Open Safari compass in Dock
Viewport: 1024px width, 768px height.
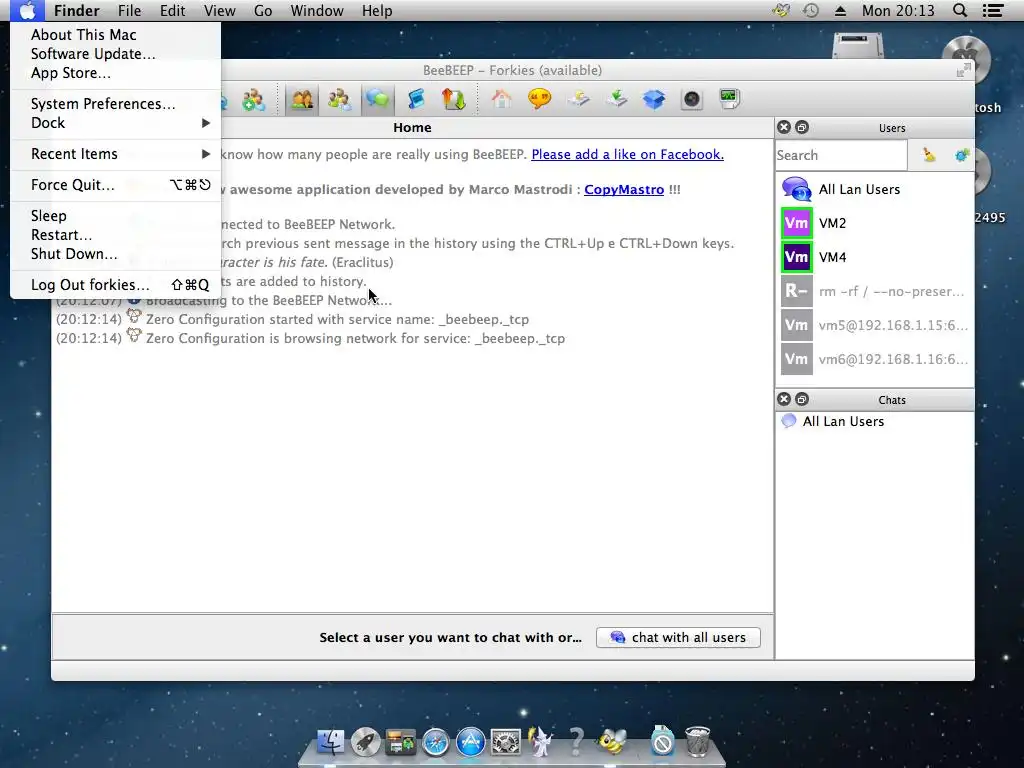[436, 742]
